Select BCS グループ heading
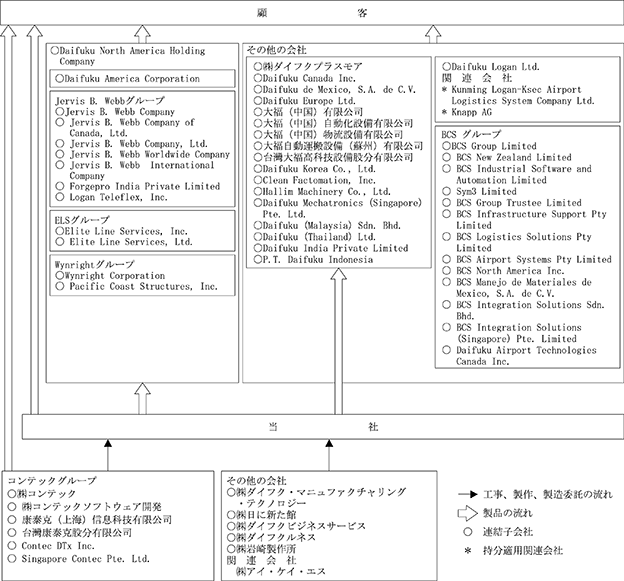Screen dimensions: 624x581 (471, 134)
